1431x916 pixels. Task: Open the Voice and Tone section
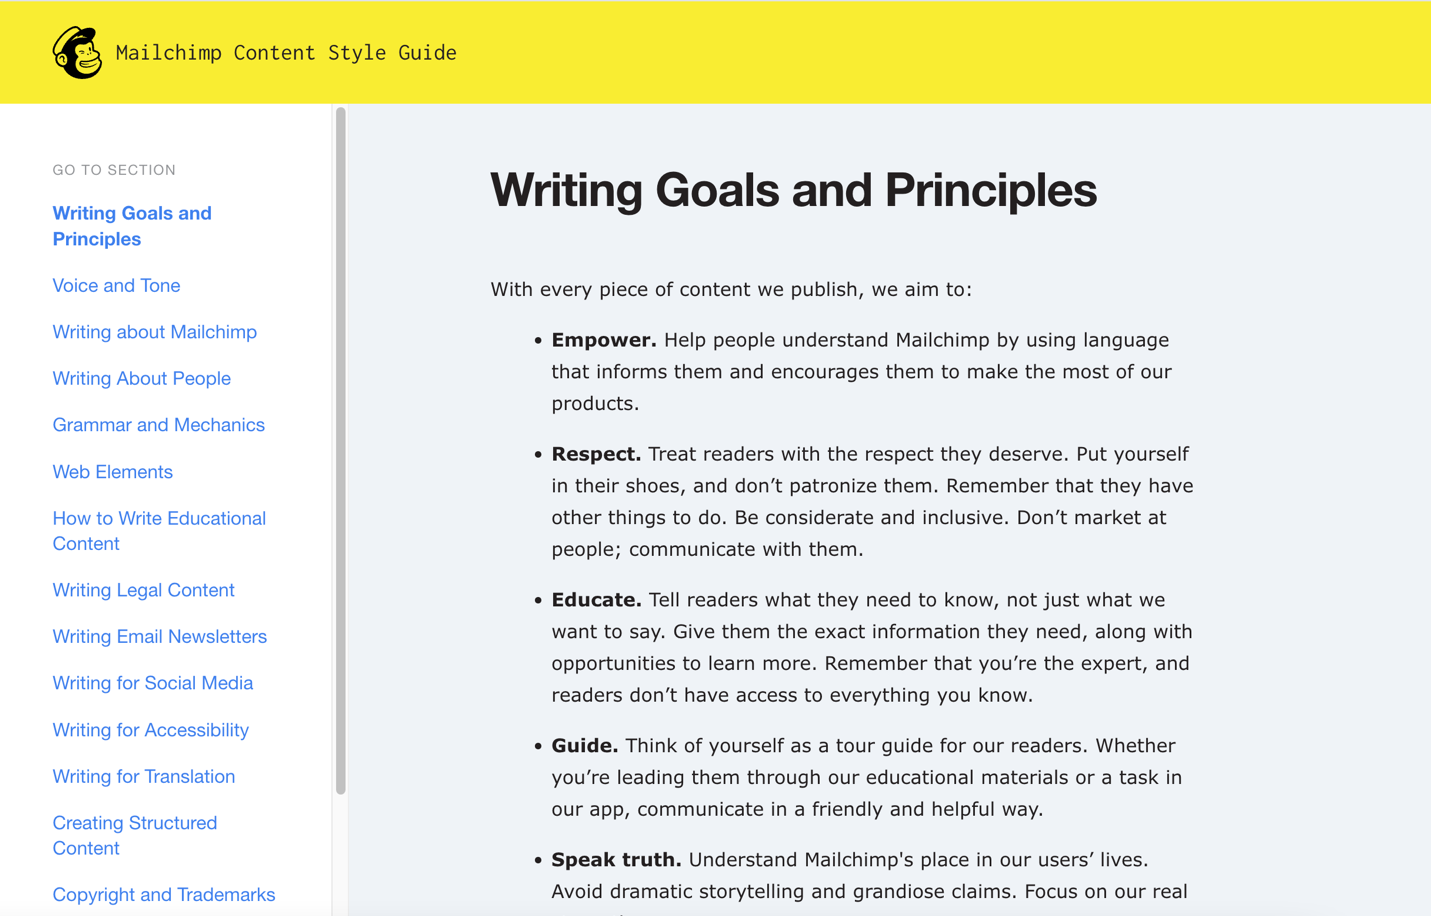116,285
